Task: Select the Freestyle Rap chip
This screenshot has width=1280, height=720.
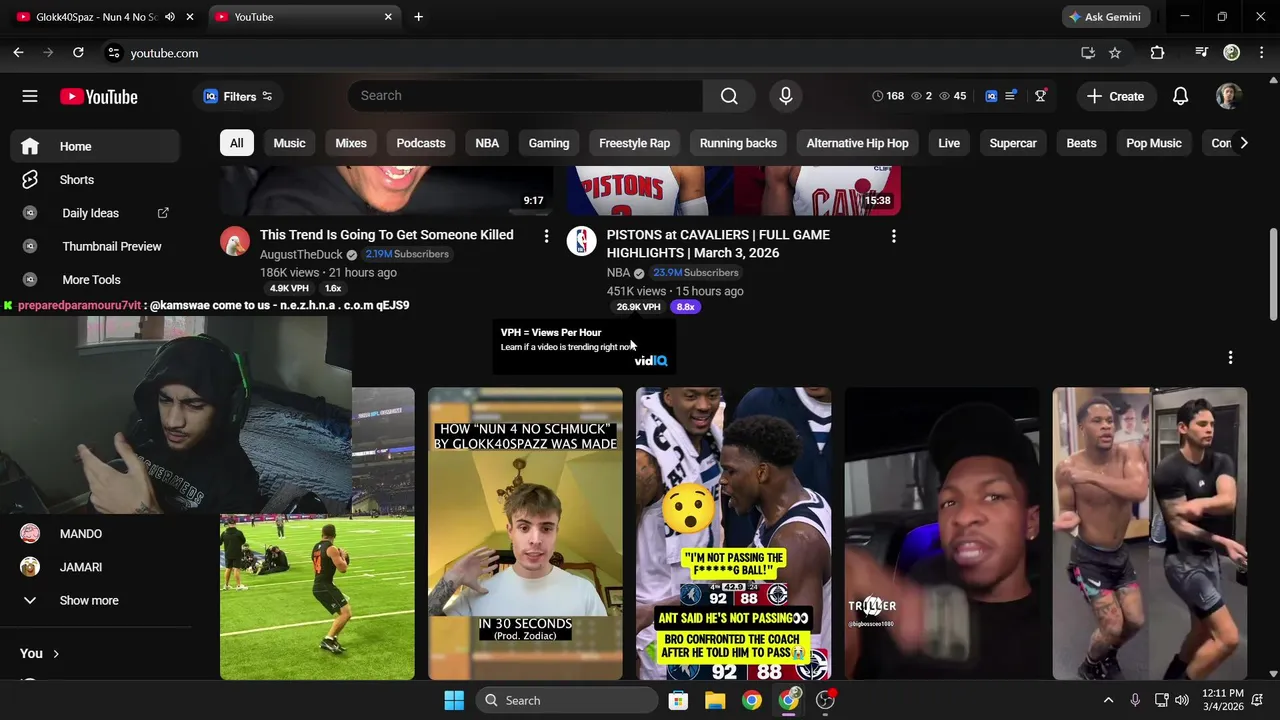Action: click(635, 143)
